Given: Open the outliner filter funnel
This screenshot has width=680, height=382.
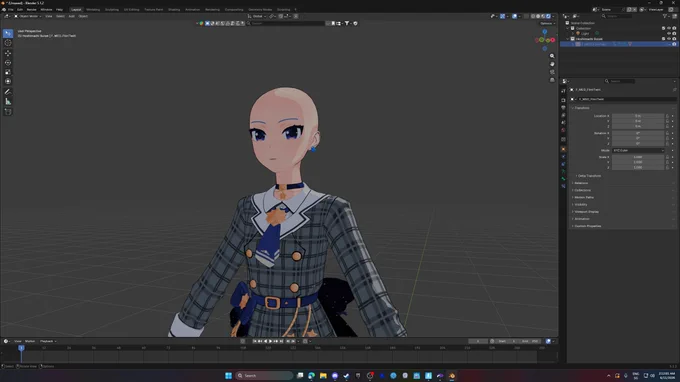Looking at the screenshot, I should click(665, 16).
